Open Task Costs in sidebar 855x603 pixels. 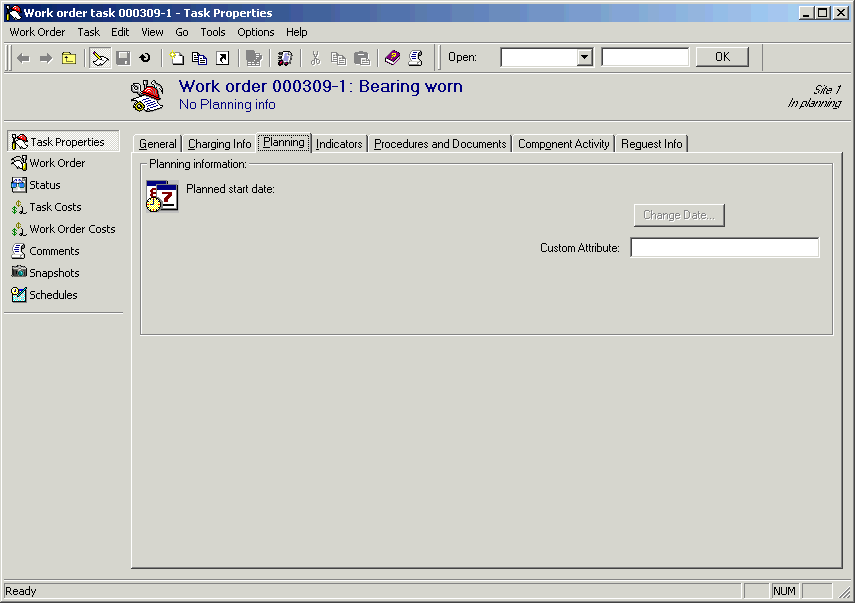(46, 207)
